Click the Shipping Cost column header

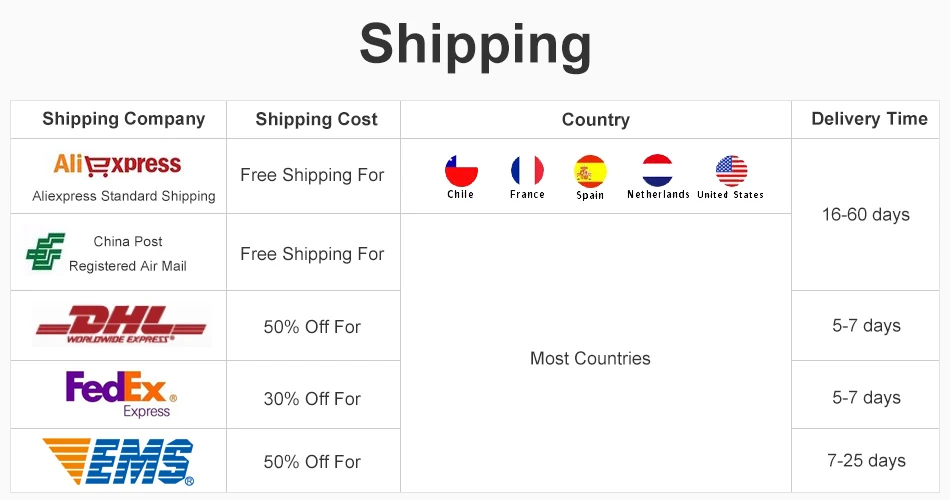[x=316, y=120]
